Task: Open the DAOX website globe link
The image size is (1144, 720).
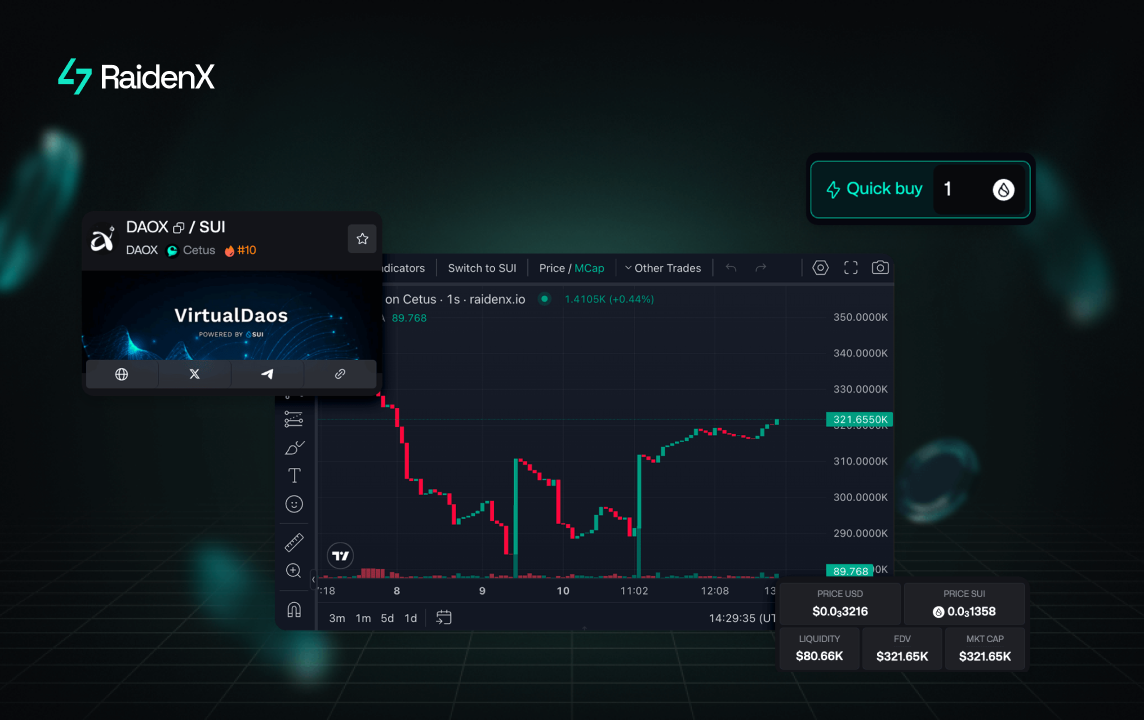Action: point(122,374)
